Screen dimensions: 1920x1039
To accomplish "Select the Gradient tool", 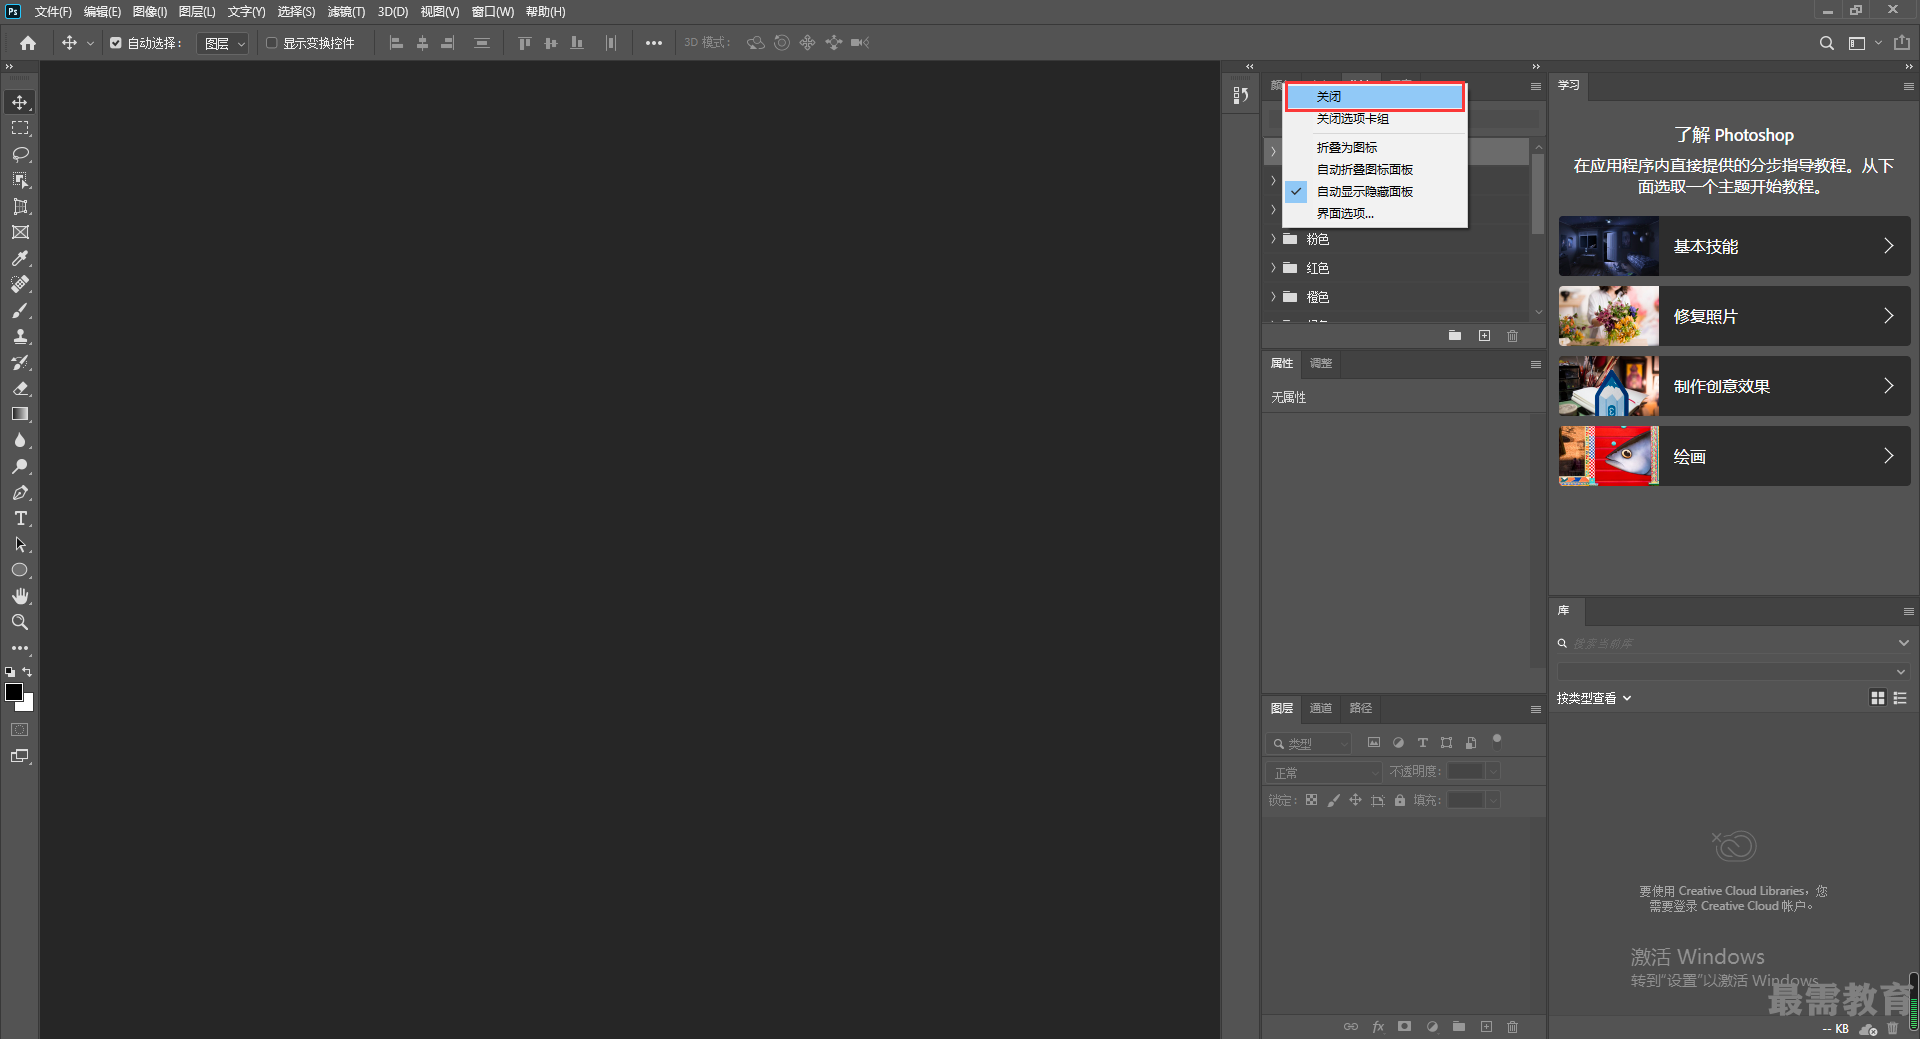I will point(20,414).
